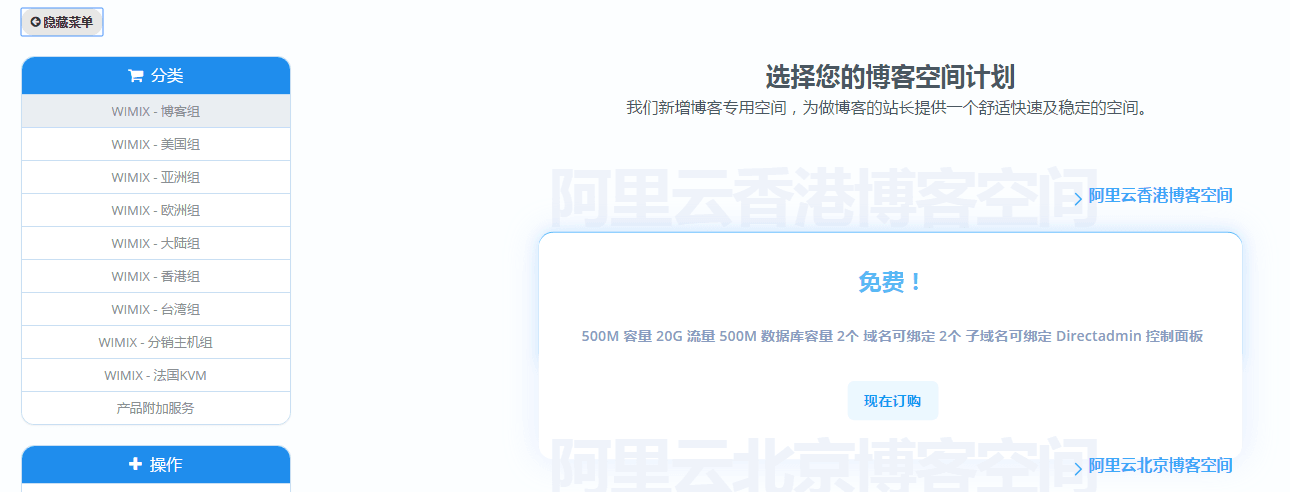Click chevron before 阿里云北京博客空间
The height and width of the screenshot is (492, 1290).
[x=1077, y=468]
